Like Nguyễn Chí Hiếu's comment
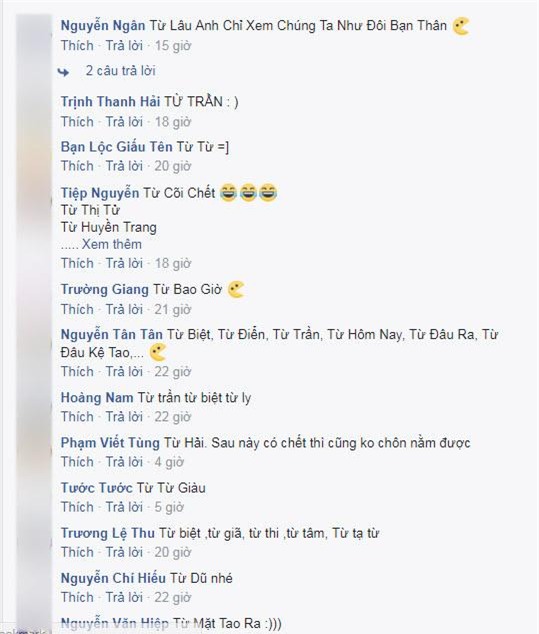Viewport: 539px width, 634px height. tap(77, 597)
